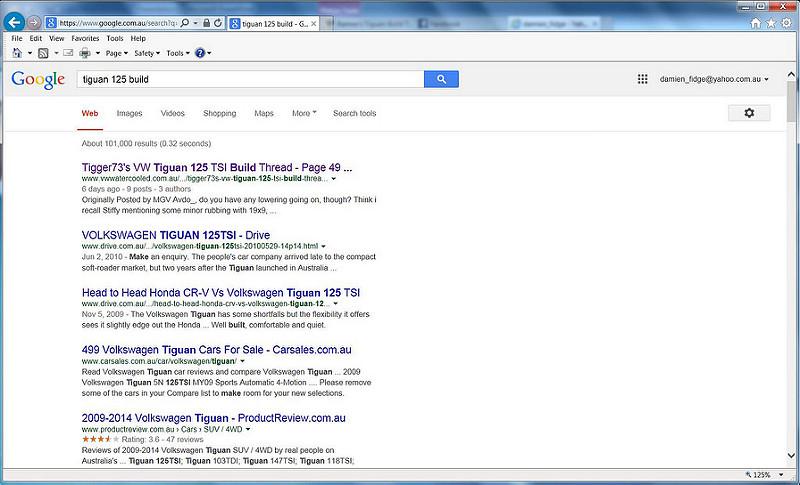Open the zoom level dropdown arrow in status bar
This screenshot has height=485, width=800.
(x=781, y=475)
